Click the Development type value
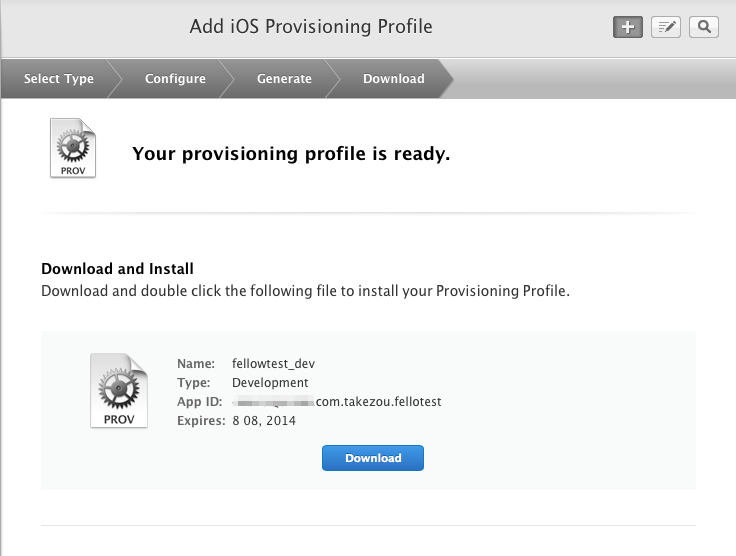Screen dimensions: 736x556 [x=270, y=382]
